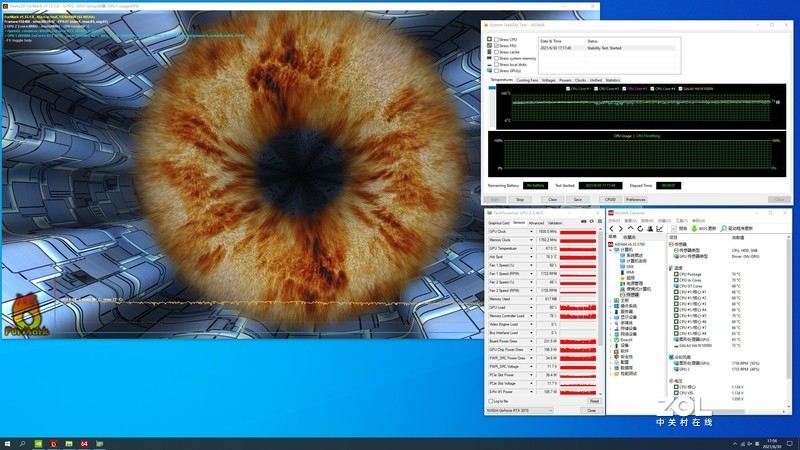Click the AIDA64 up-level arrow icon
800x450 pixels.
pyautogui.click(x=631, y=228)
